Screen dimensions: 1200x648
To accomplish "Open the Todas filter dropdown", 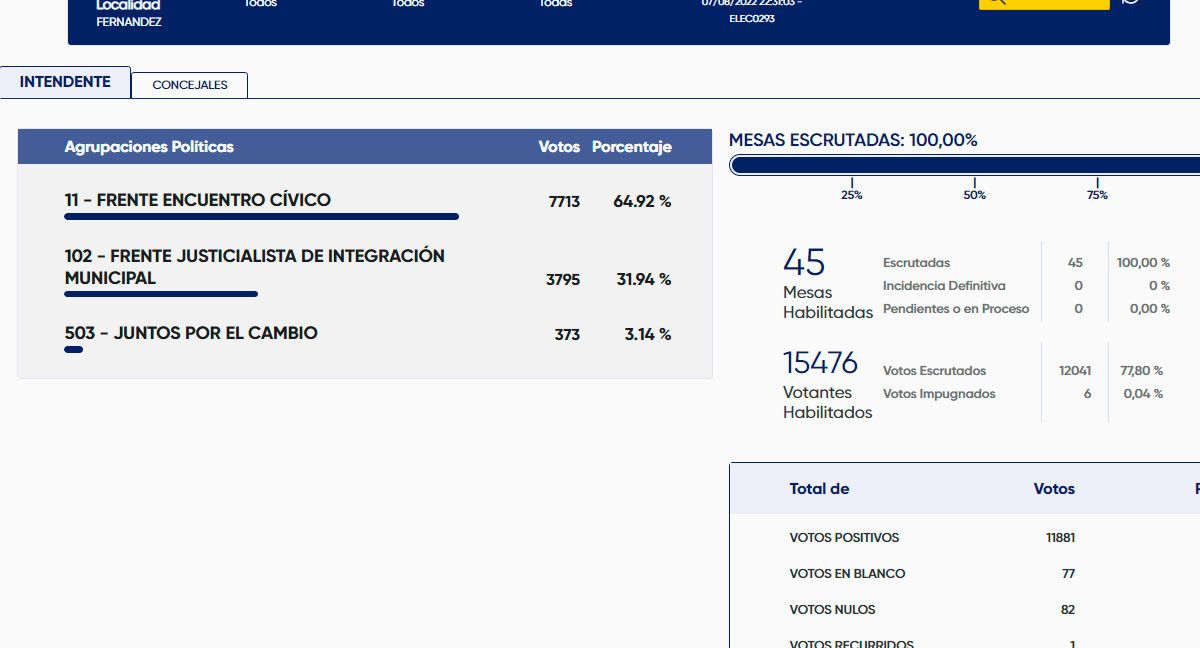I will click(x=556, y=4).
